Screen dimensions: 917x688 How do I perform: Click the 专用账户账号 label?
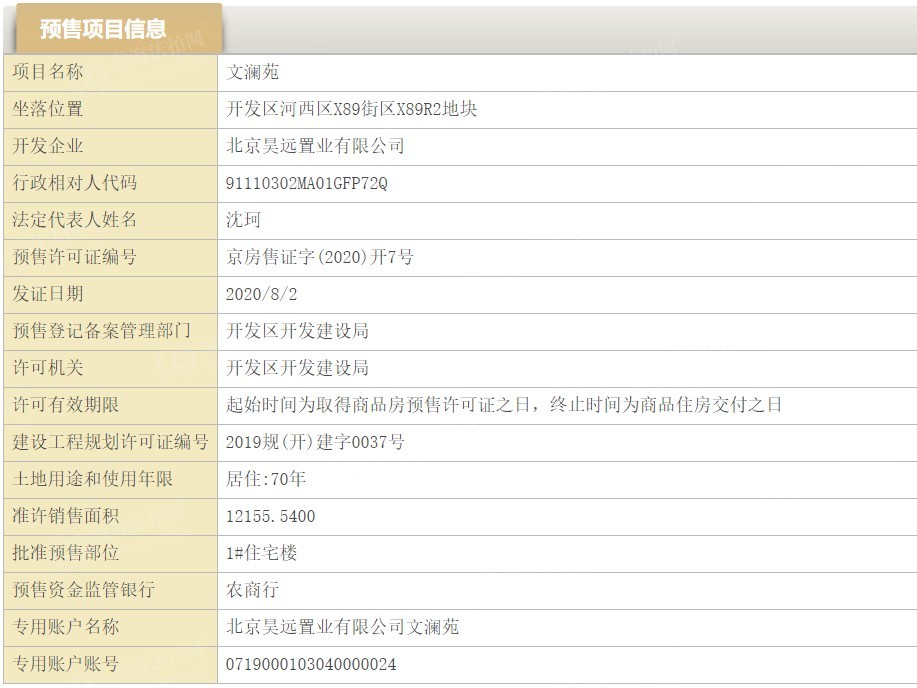click(66, 664)
